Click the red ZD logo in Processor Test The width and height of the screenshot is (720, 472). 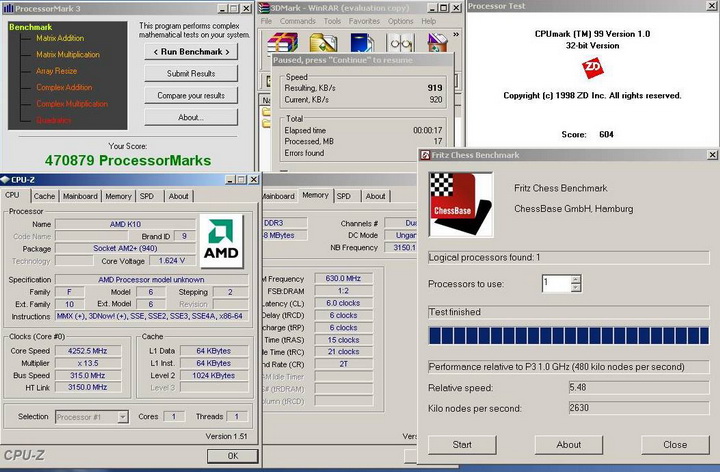click(x=592, y=68)
